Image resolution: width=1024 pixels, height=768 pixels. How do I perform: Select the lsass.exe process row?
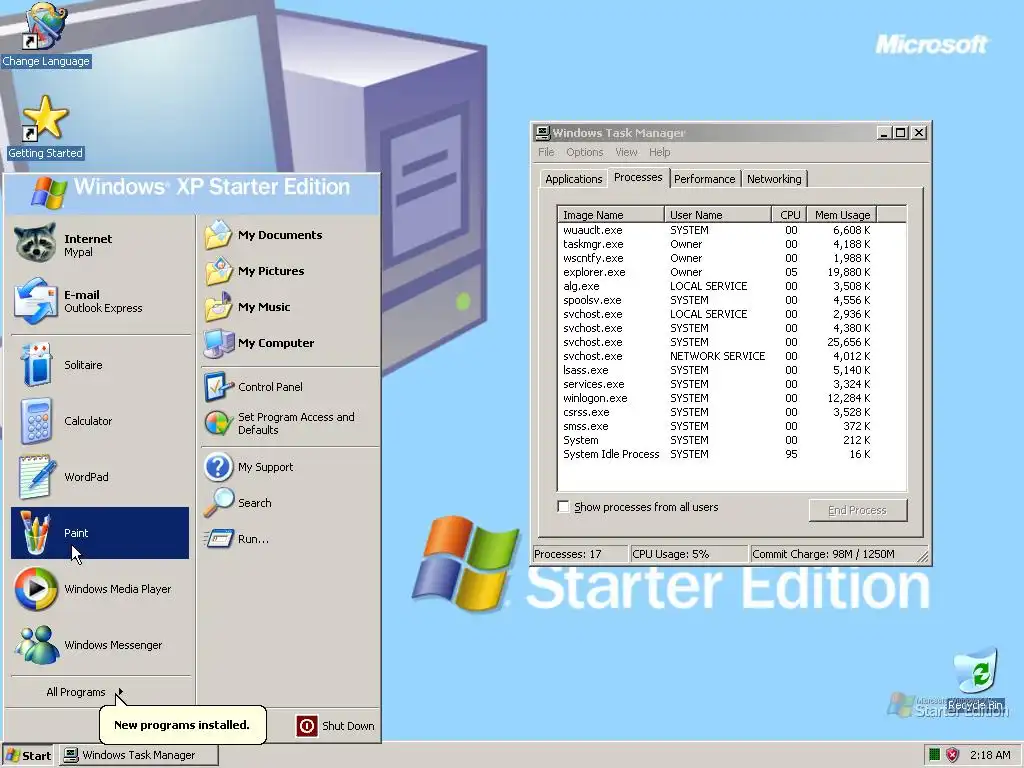716,370
